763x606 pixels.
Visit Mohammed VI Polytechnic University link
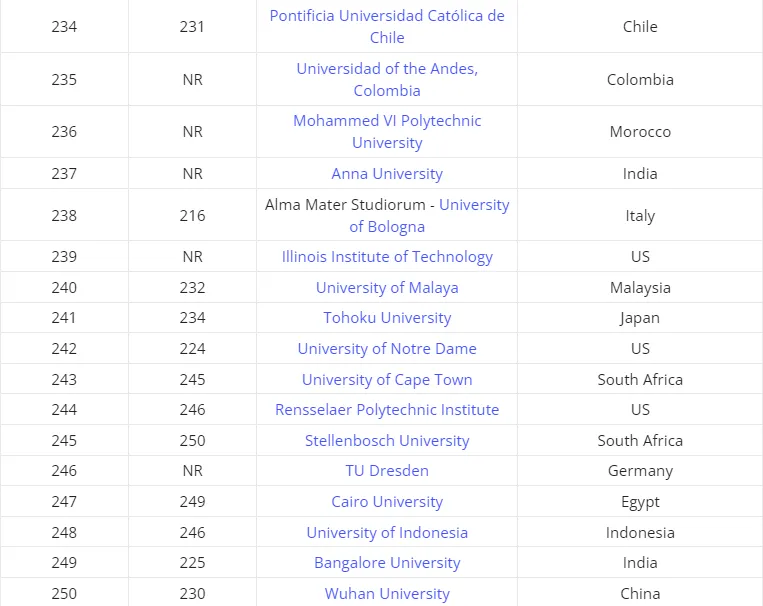pos(387,131)
